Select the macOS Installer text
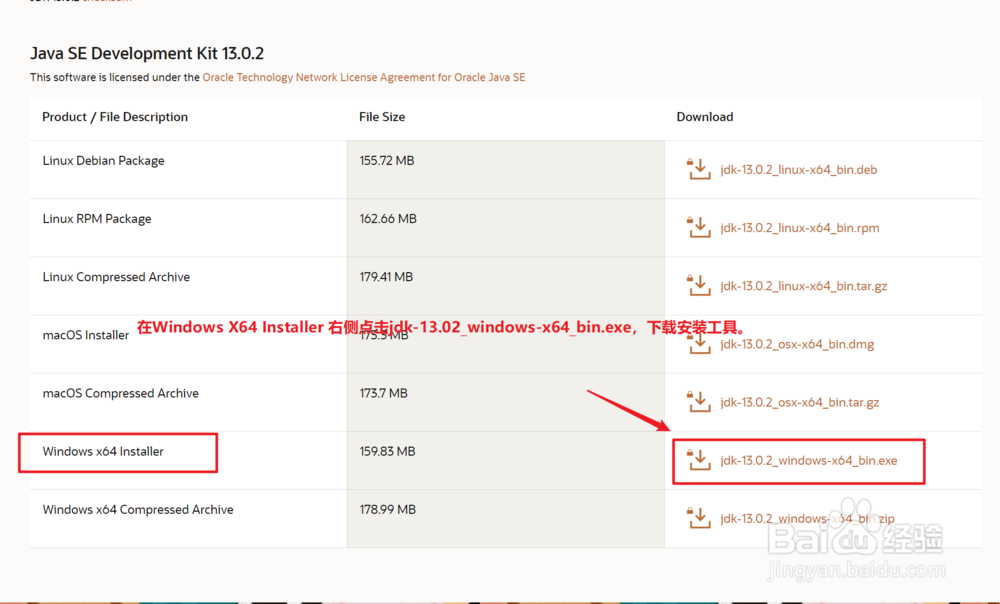The width and height of the screenshot is (1000, 604). (85, 335)
